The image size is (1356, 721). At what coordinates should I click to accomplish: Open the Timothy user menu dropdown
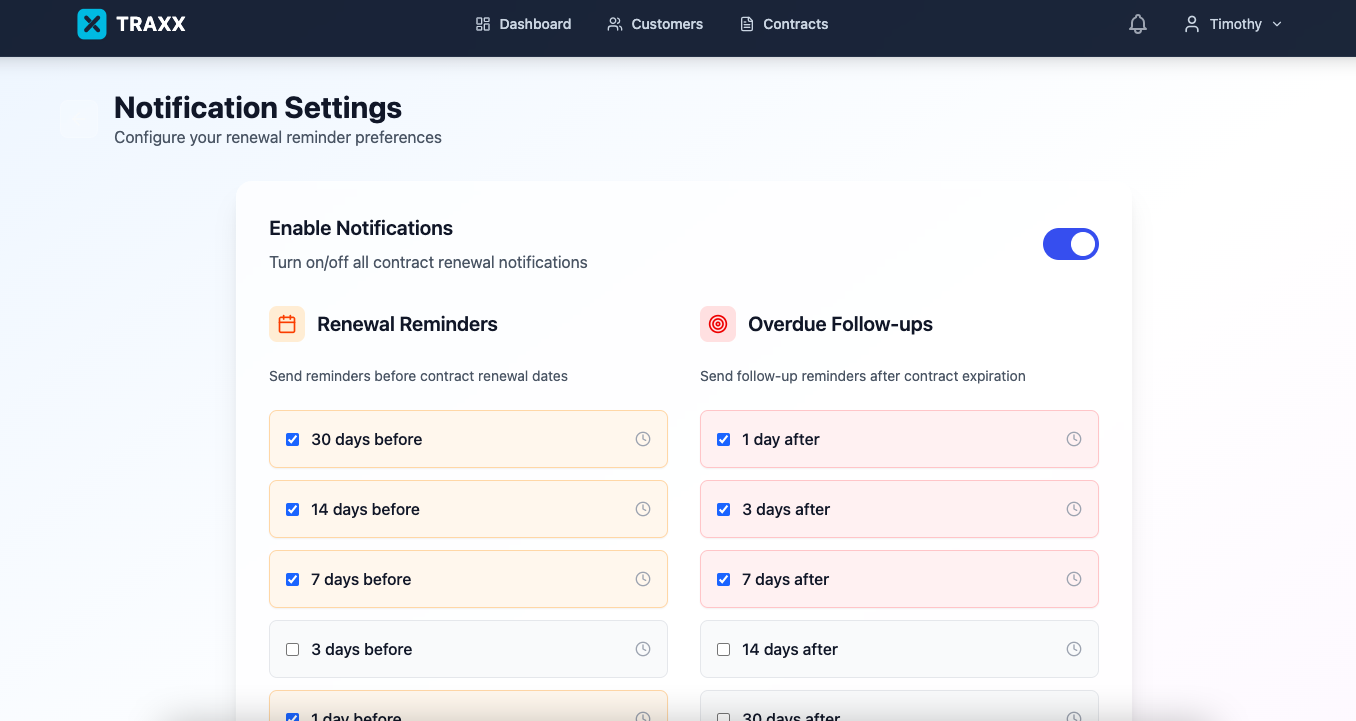(1233, 24)
